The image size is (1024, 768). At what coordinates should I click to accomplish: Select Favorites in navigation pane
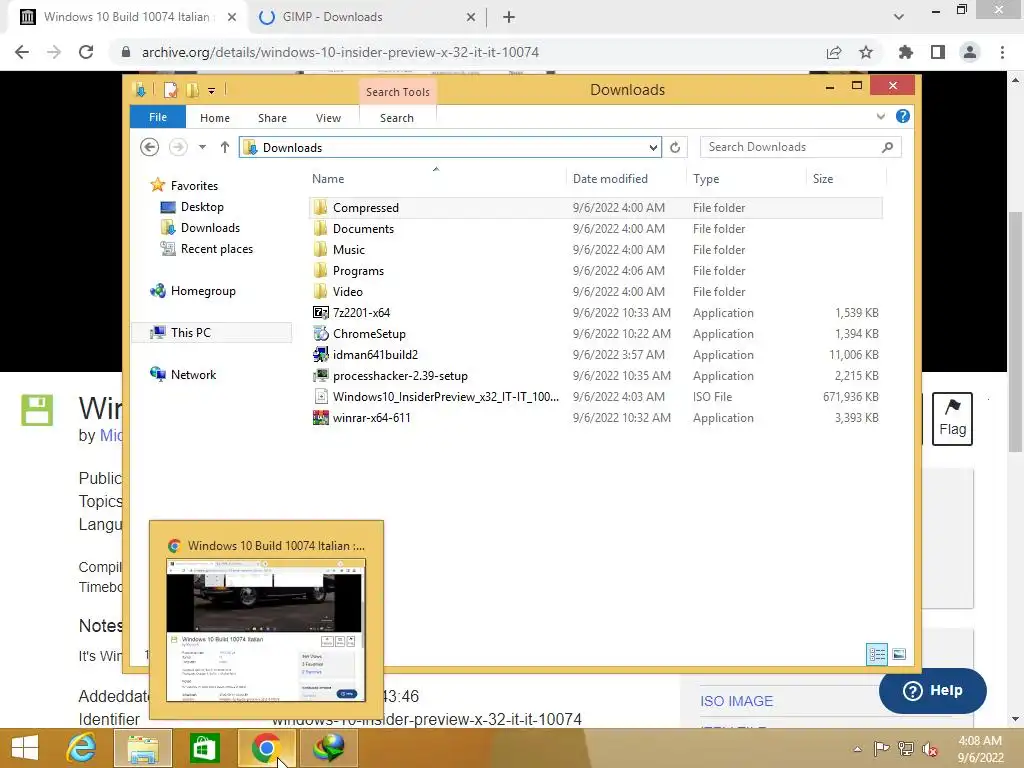tap(193, 185)
